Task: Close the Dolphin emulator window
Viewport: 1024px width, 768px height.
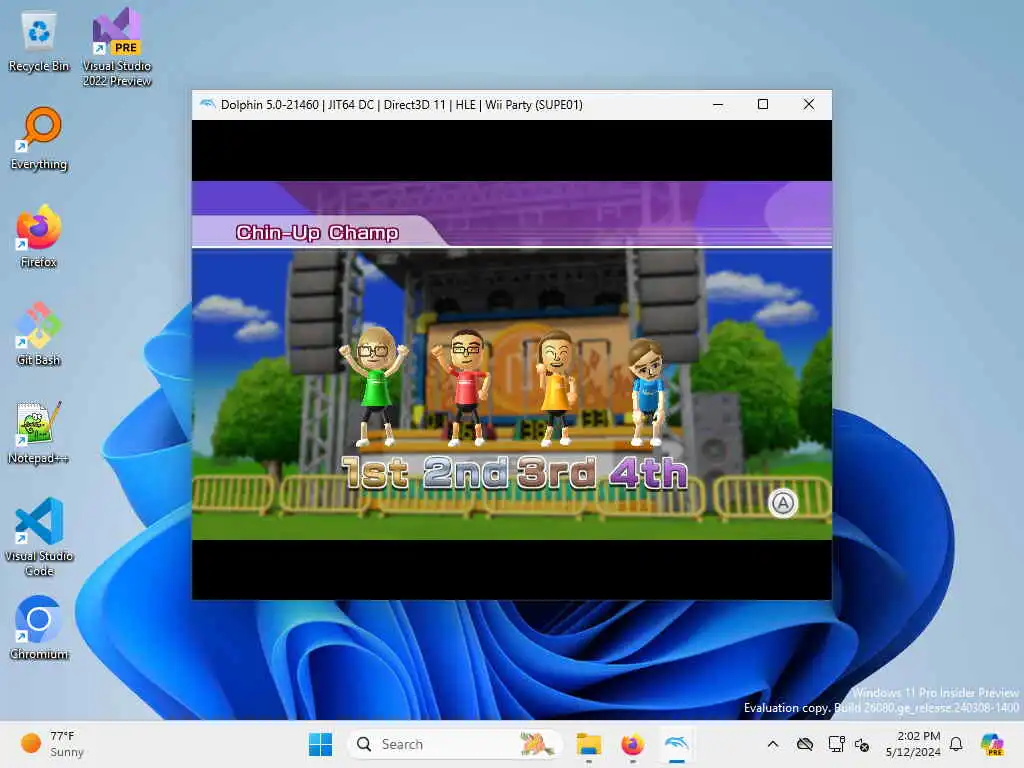Action: pyautogui.click(x=808, y=104)
